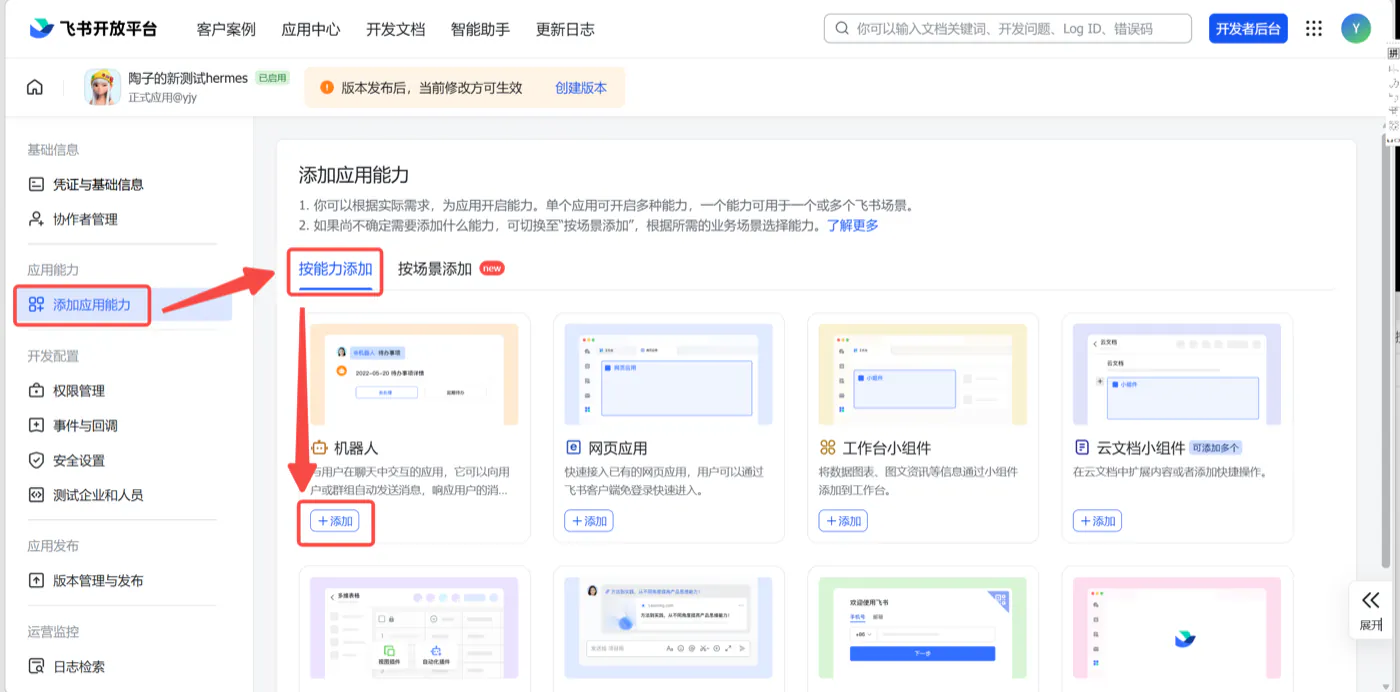Open the 开发文档 menu
This screenshot has height=692, width=1400.
(x=395, y=29)
